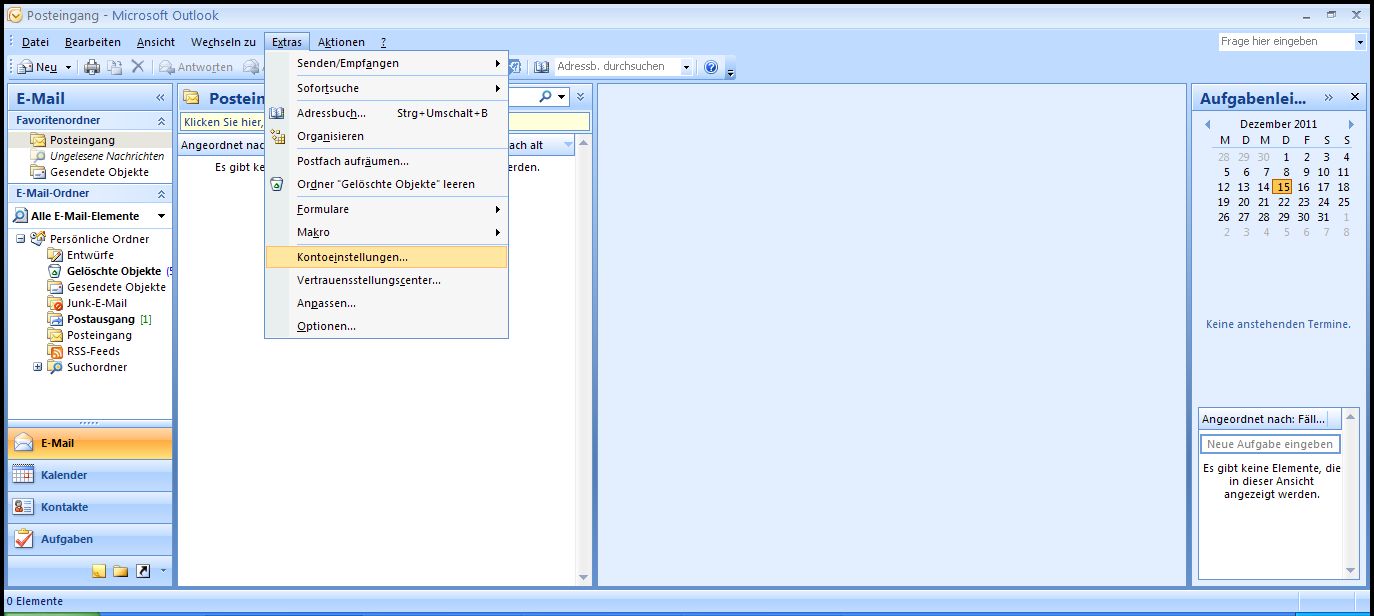Select Kontoeinstellungen in the Extras menu
This screenshot has height=616, width=1374.
click(352, 257)
